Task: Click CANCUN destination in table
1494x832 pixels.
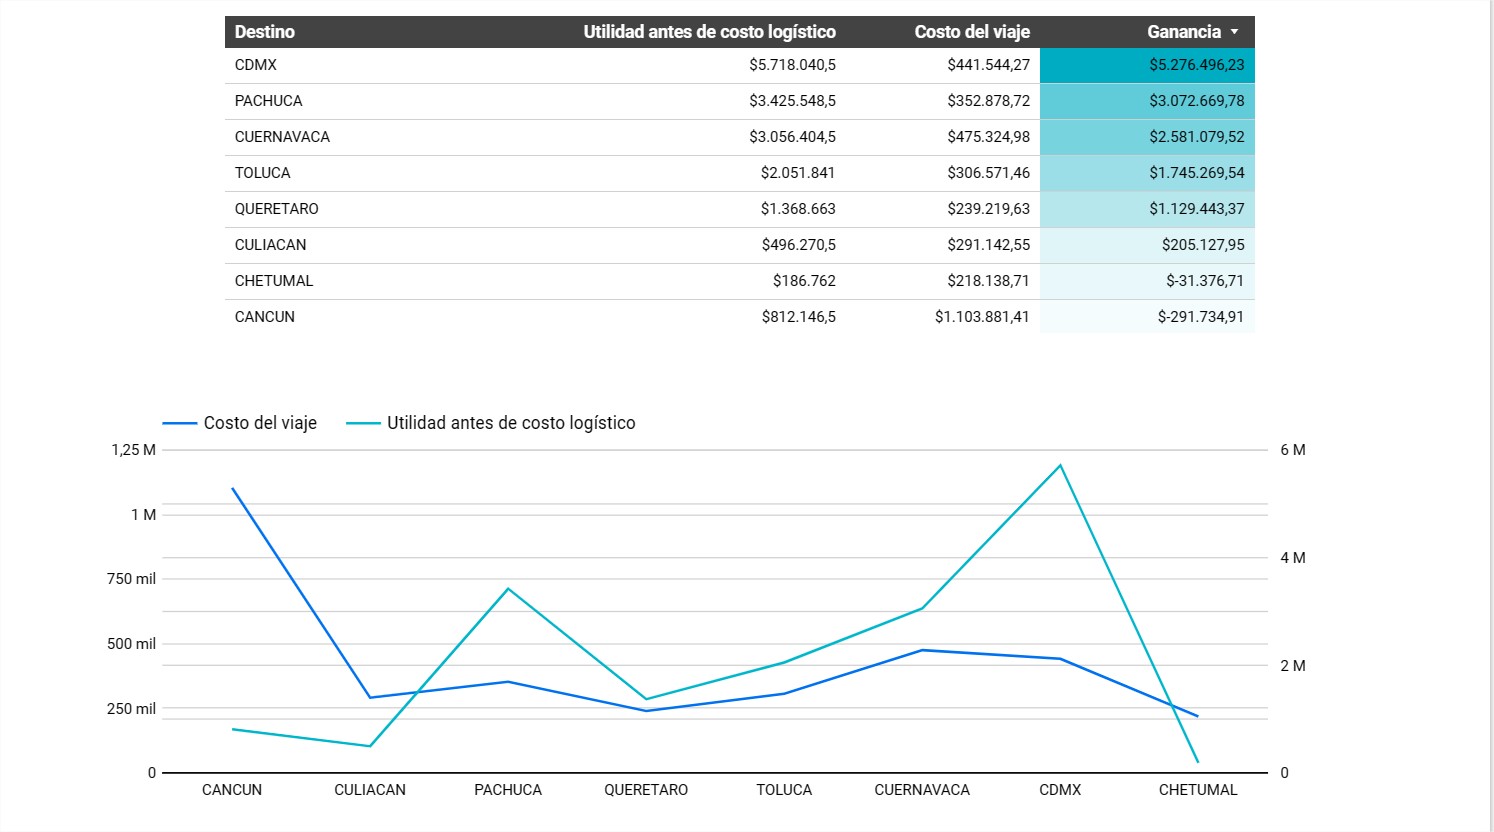Action: click(x=265, y=317)
